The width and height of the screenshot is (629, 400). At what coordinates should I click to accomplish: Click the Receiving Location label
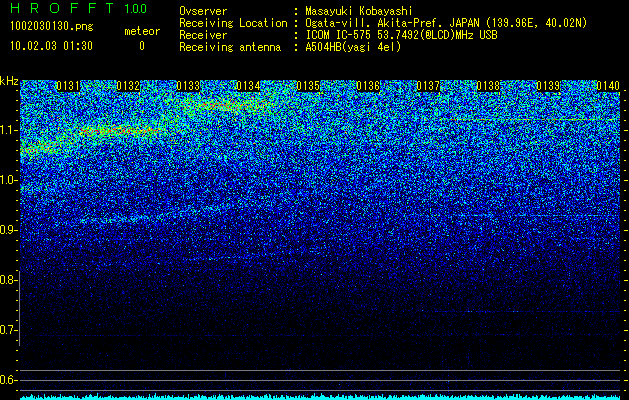coord(233,23)
